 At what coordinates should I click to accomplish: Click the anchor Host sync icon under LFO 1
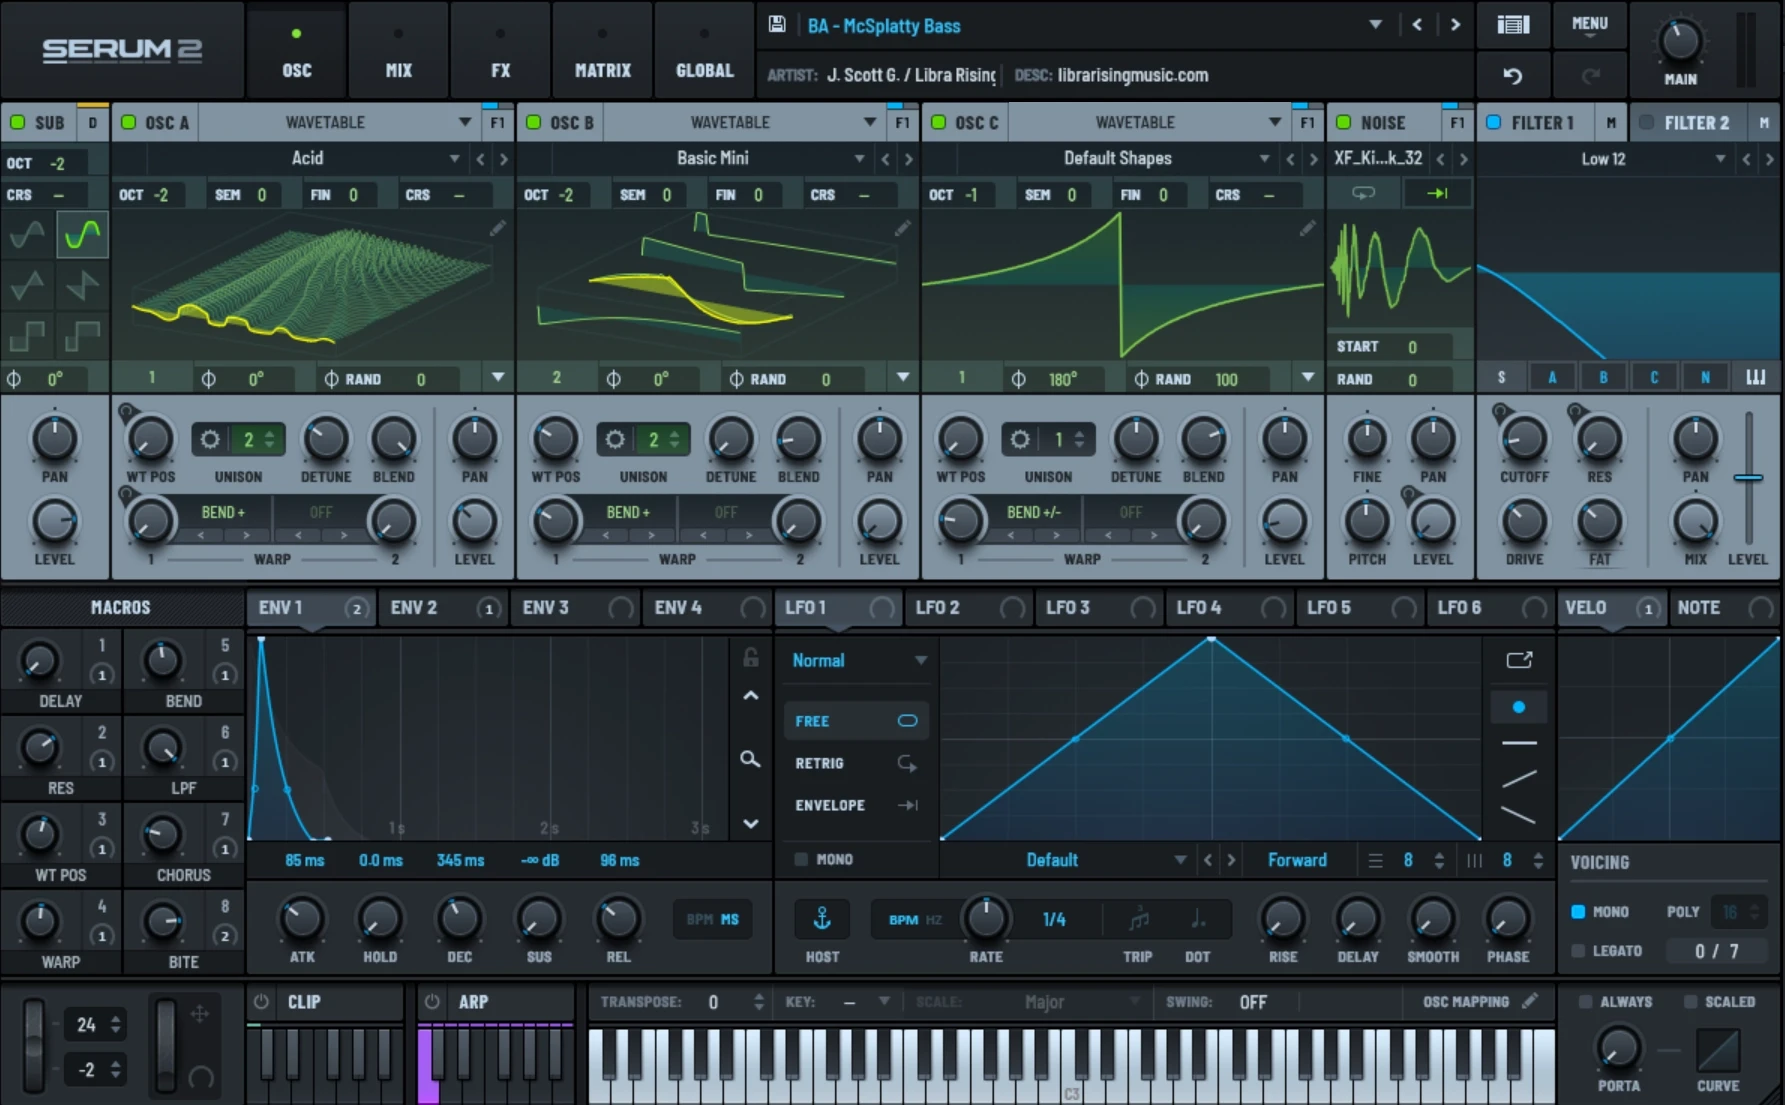[x=821, y=919]
